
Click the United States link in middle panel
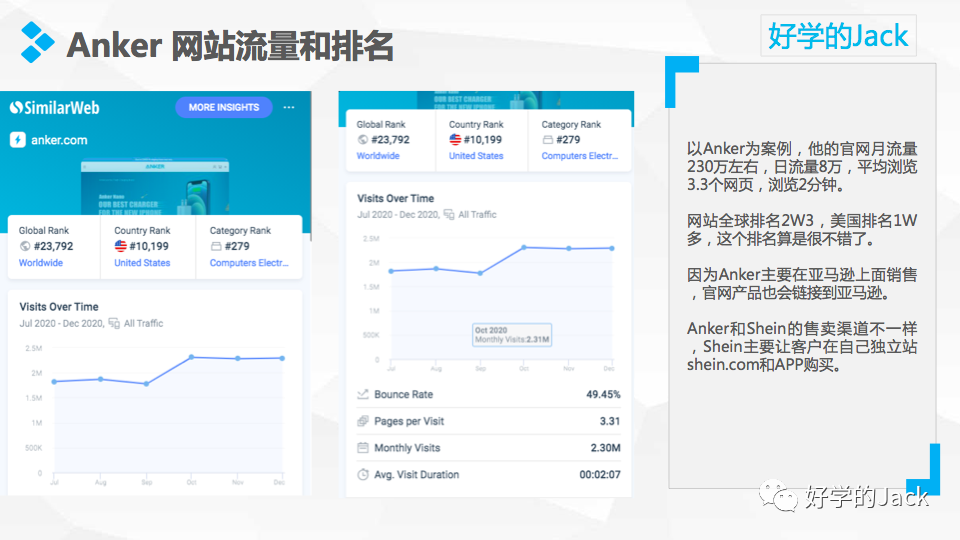[476, 156]
